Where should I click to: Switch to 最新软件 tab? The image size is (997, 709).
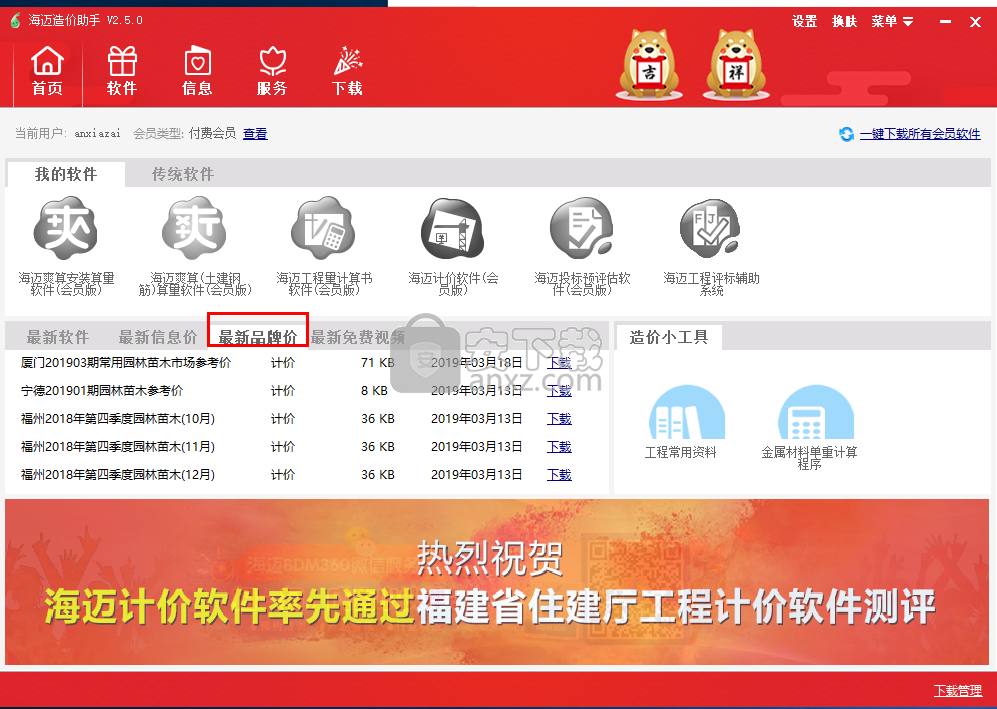57,337
